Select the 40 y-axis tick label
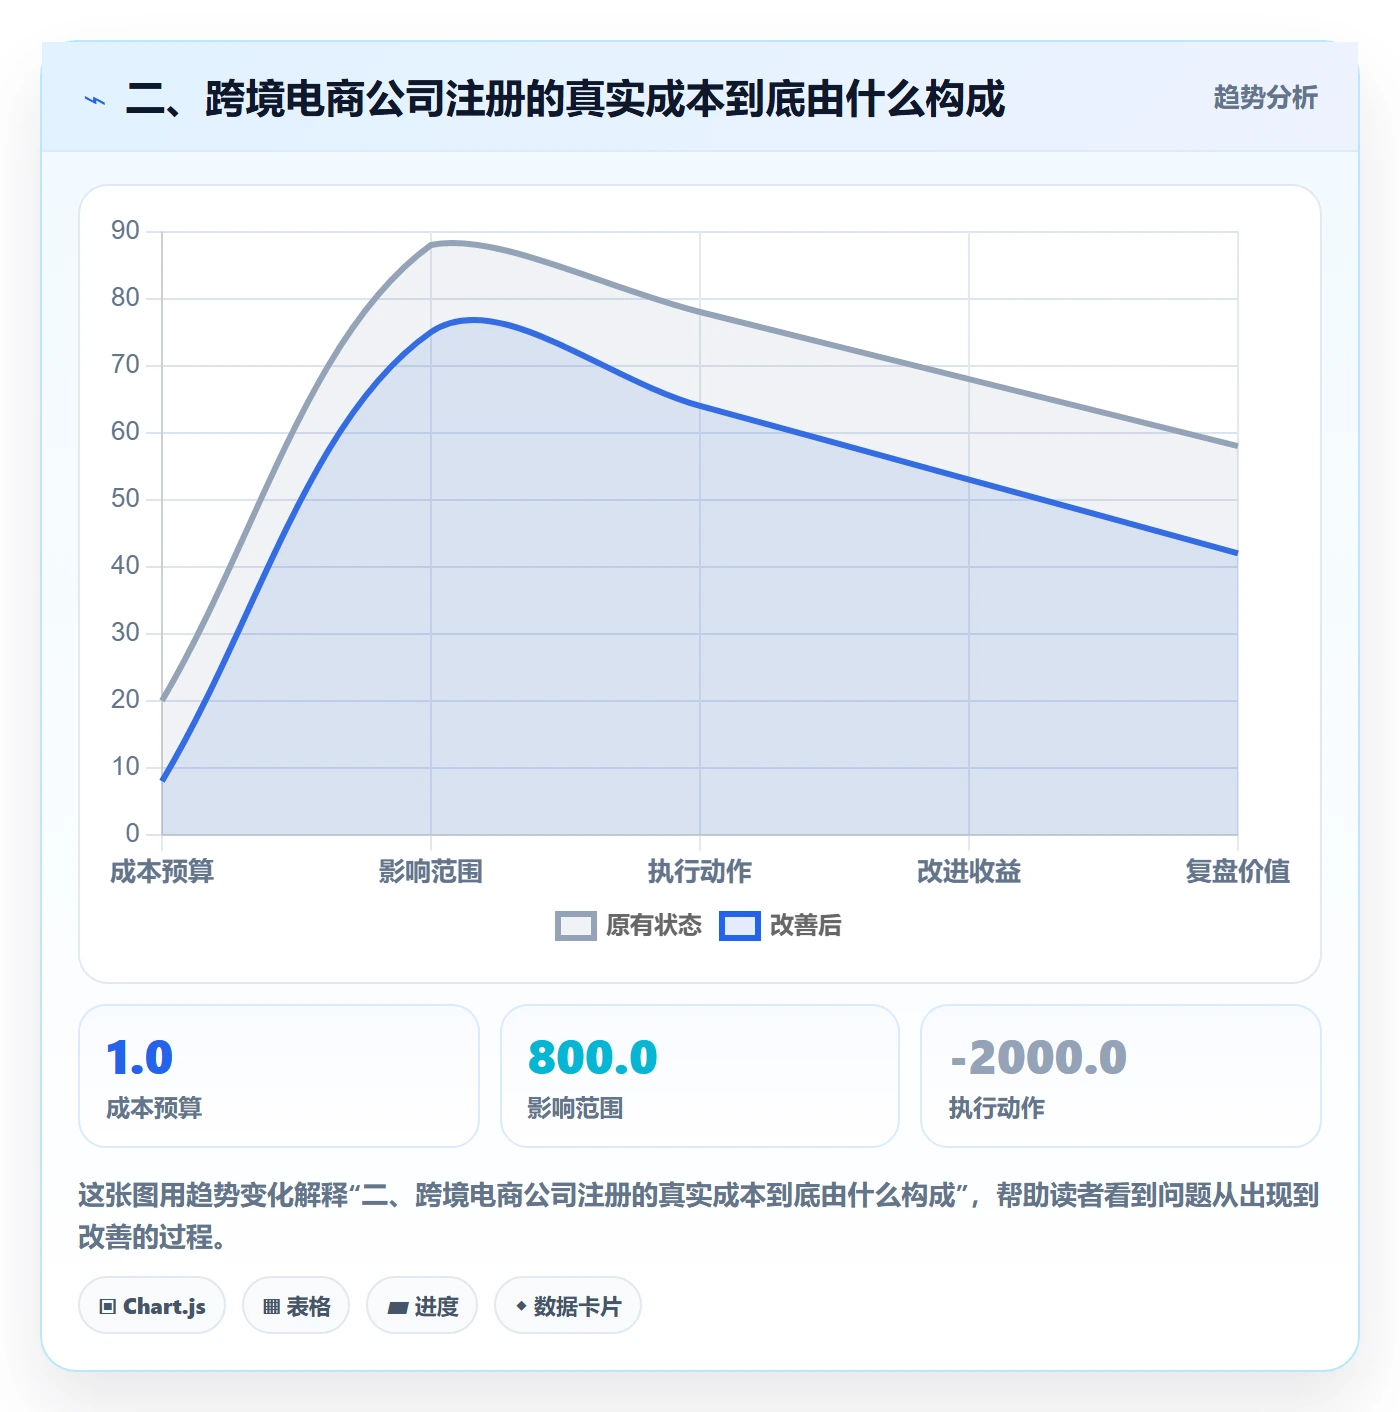1400x1412 pixels. 125,566
